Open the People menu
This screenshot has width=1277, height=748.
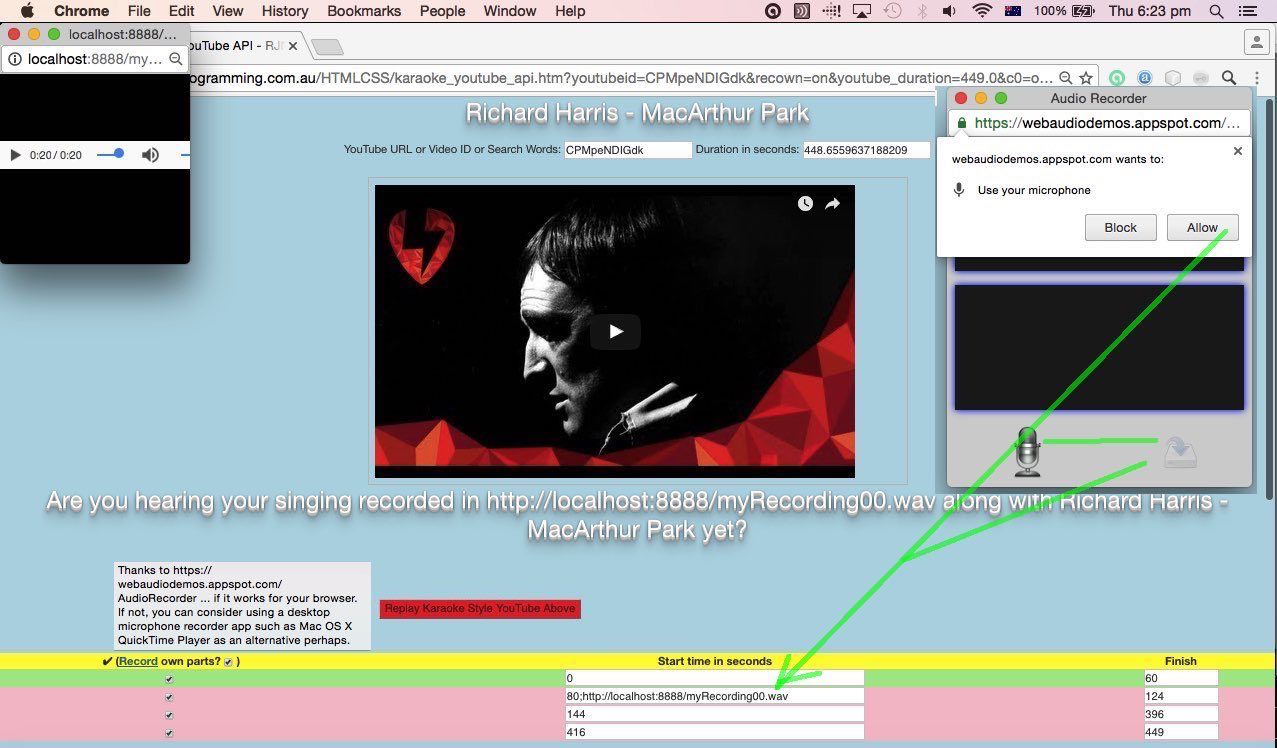(x=442, y=11)
